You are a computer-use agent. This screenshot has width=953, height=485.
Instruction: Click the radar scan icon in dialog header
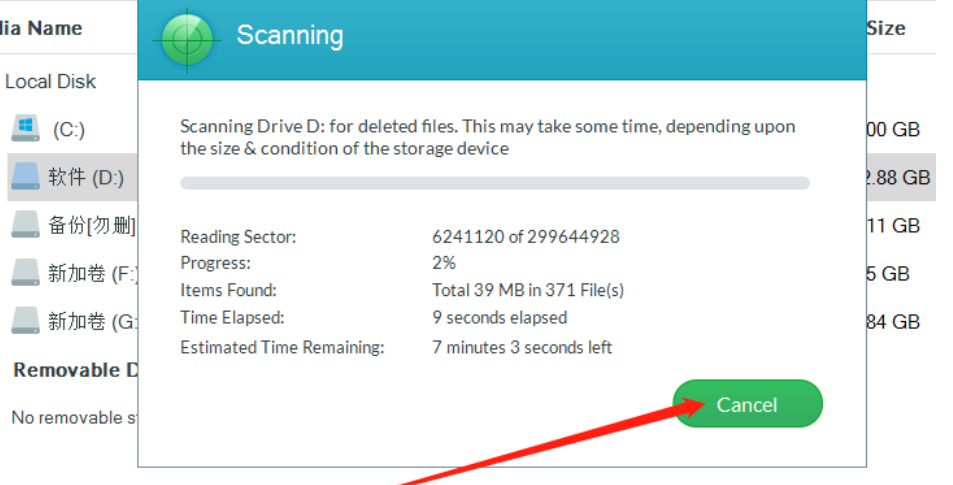click(187, 40)
